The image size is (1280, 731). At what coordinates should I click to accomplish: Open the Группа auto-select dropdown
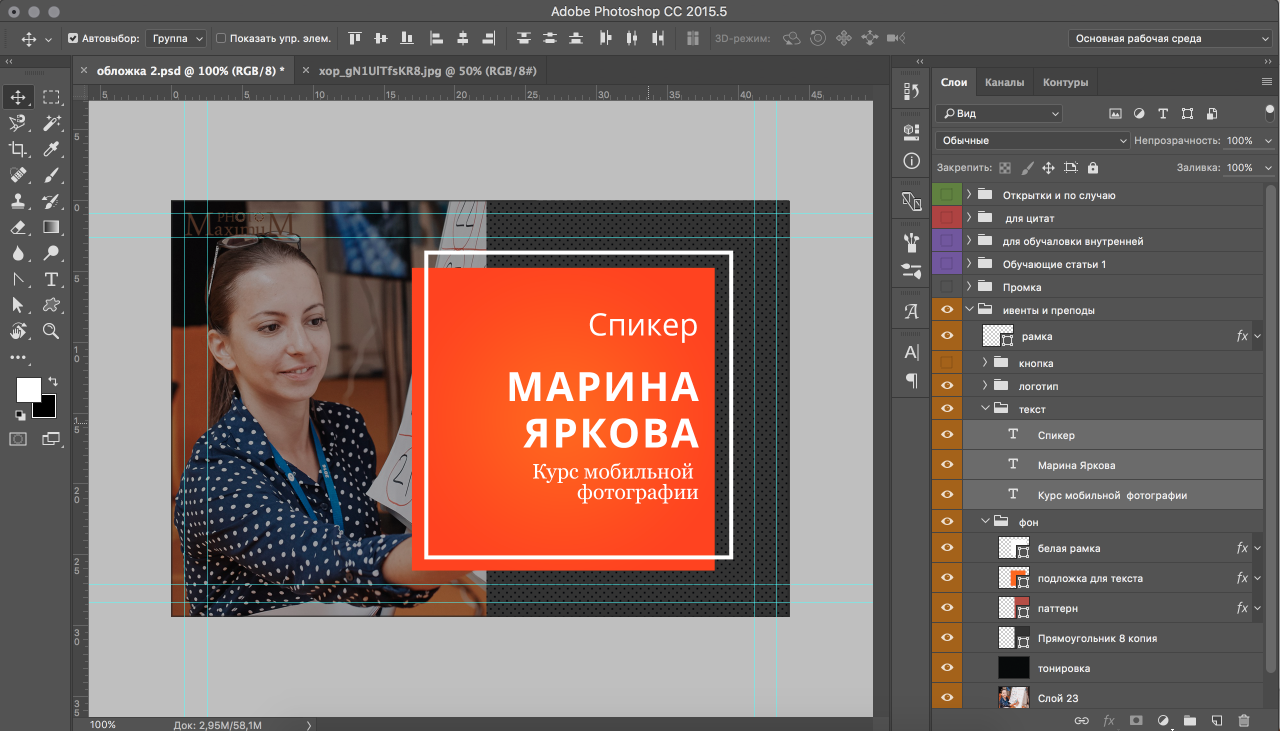(x=176, y=39)
